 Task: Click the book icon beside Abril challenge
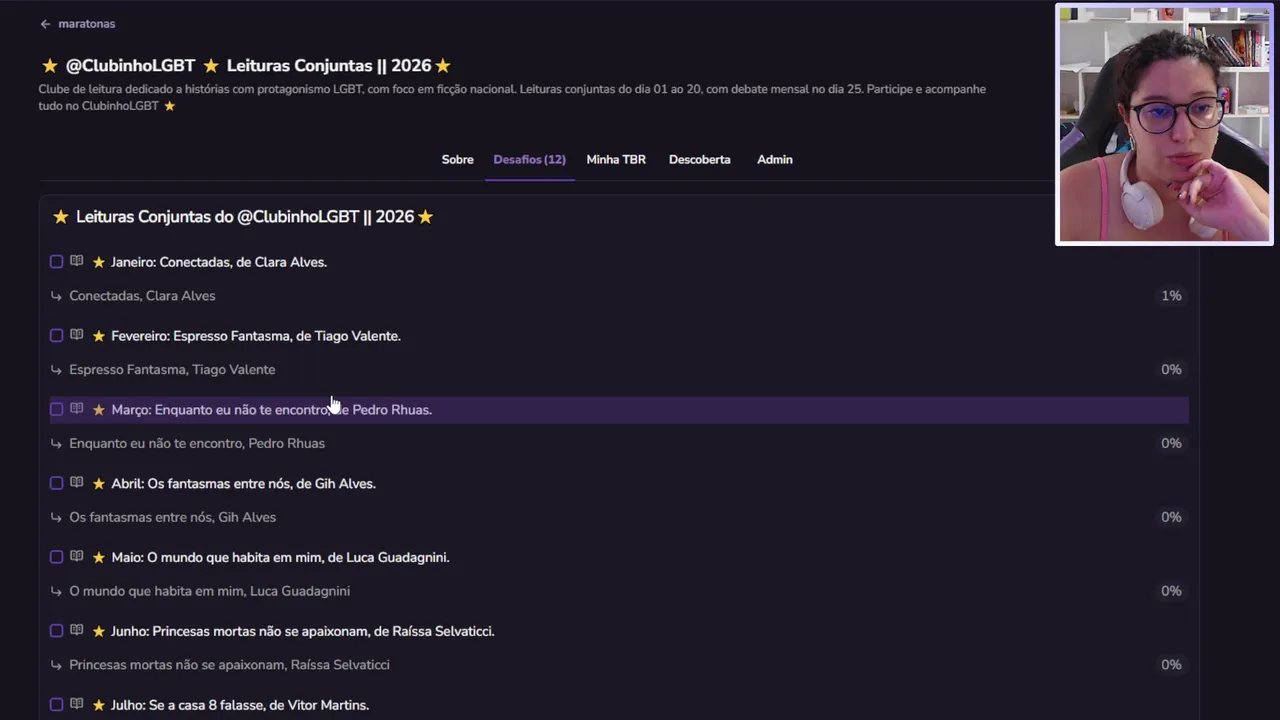point(76,483)
